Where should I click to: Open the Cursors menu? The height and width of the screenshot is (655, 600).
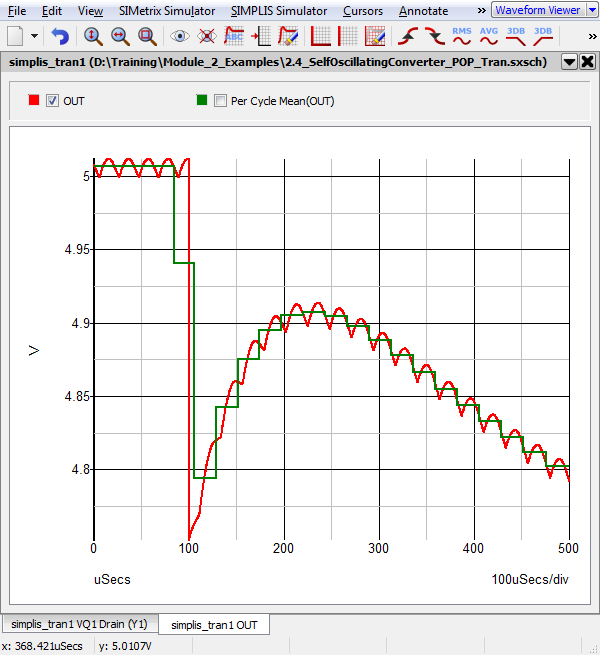362,11
